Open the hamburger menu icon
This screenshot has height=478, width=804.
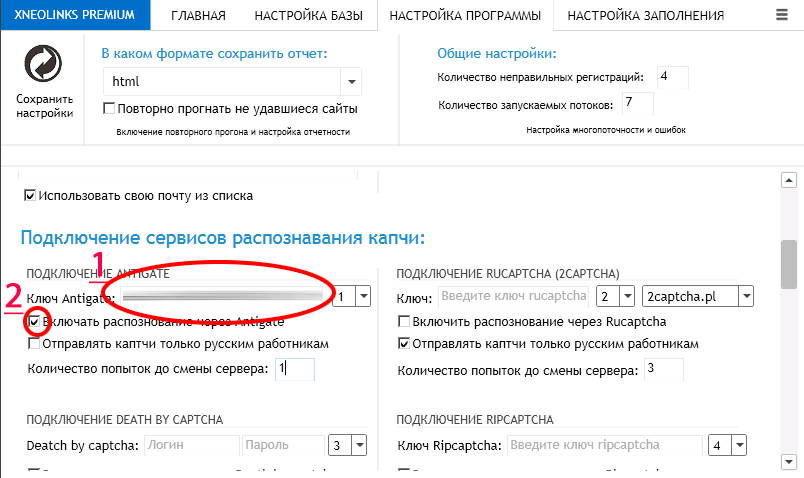[x=781, y=15]
